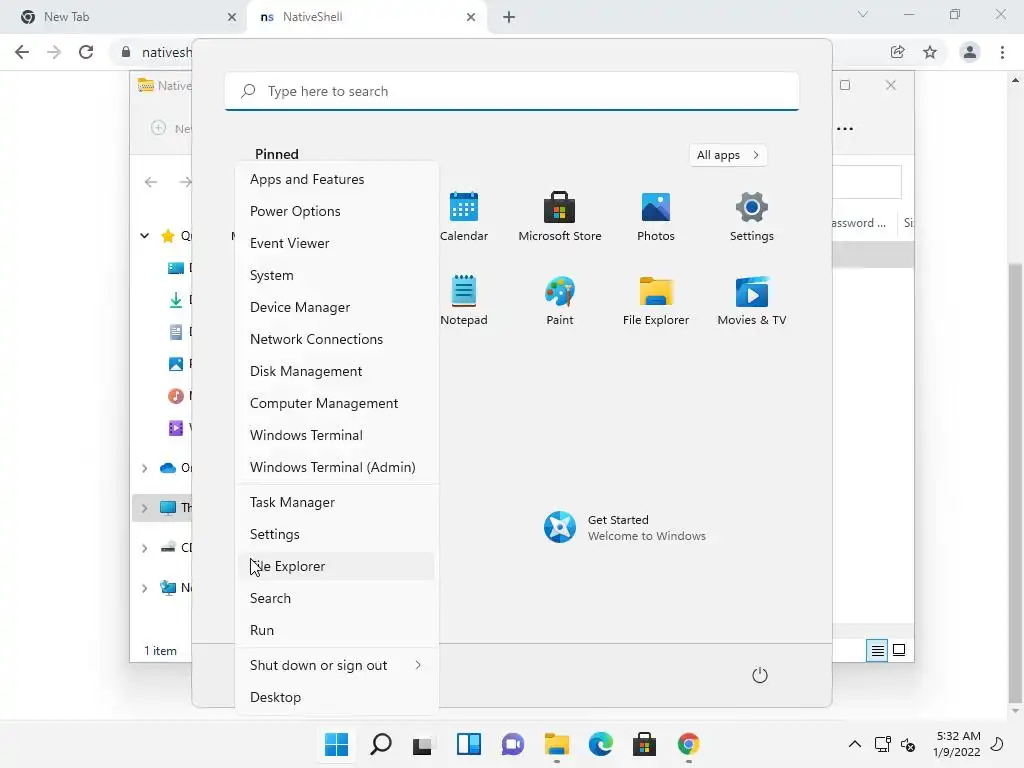
Task: Open Event Viewer from context menu
Action: coord(336,244)
